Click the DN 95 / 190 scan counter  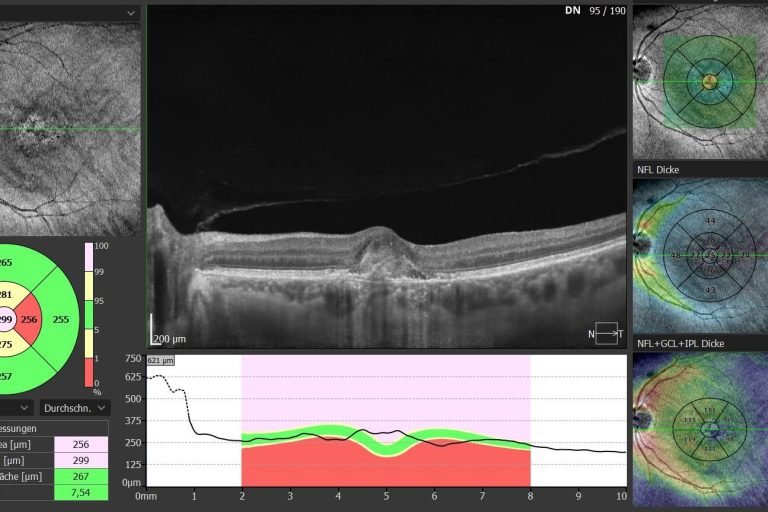pos(595,11)
